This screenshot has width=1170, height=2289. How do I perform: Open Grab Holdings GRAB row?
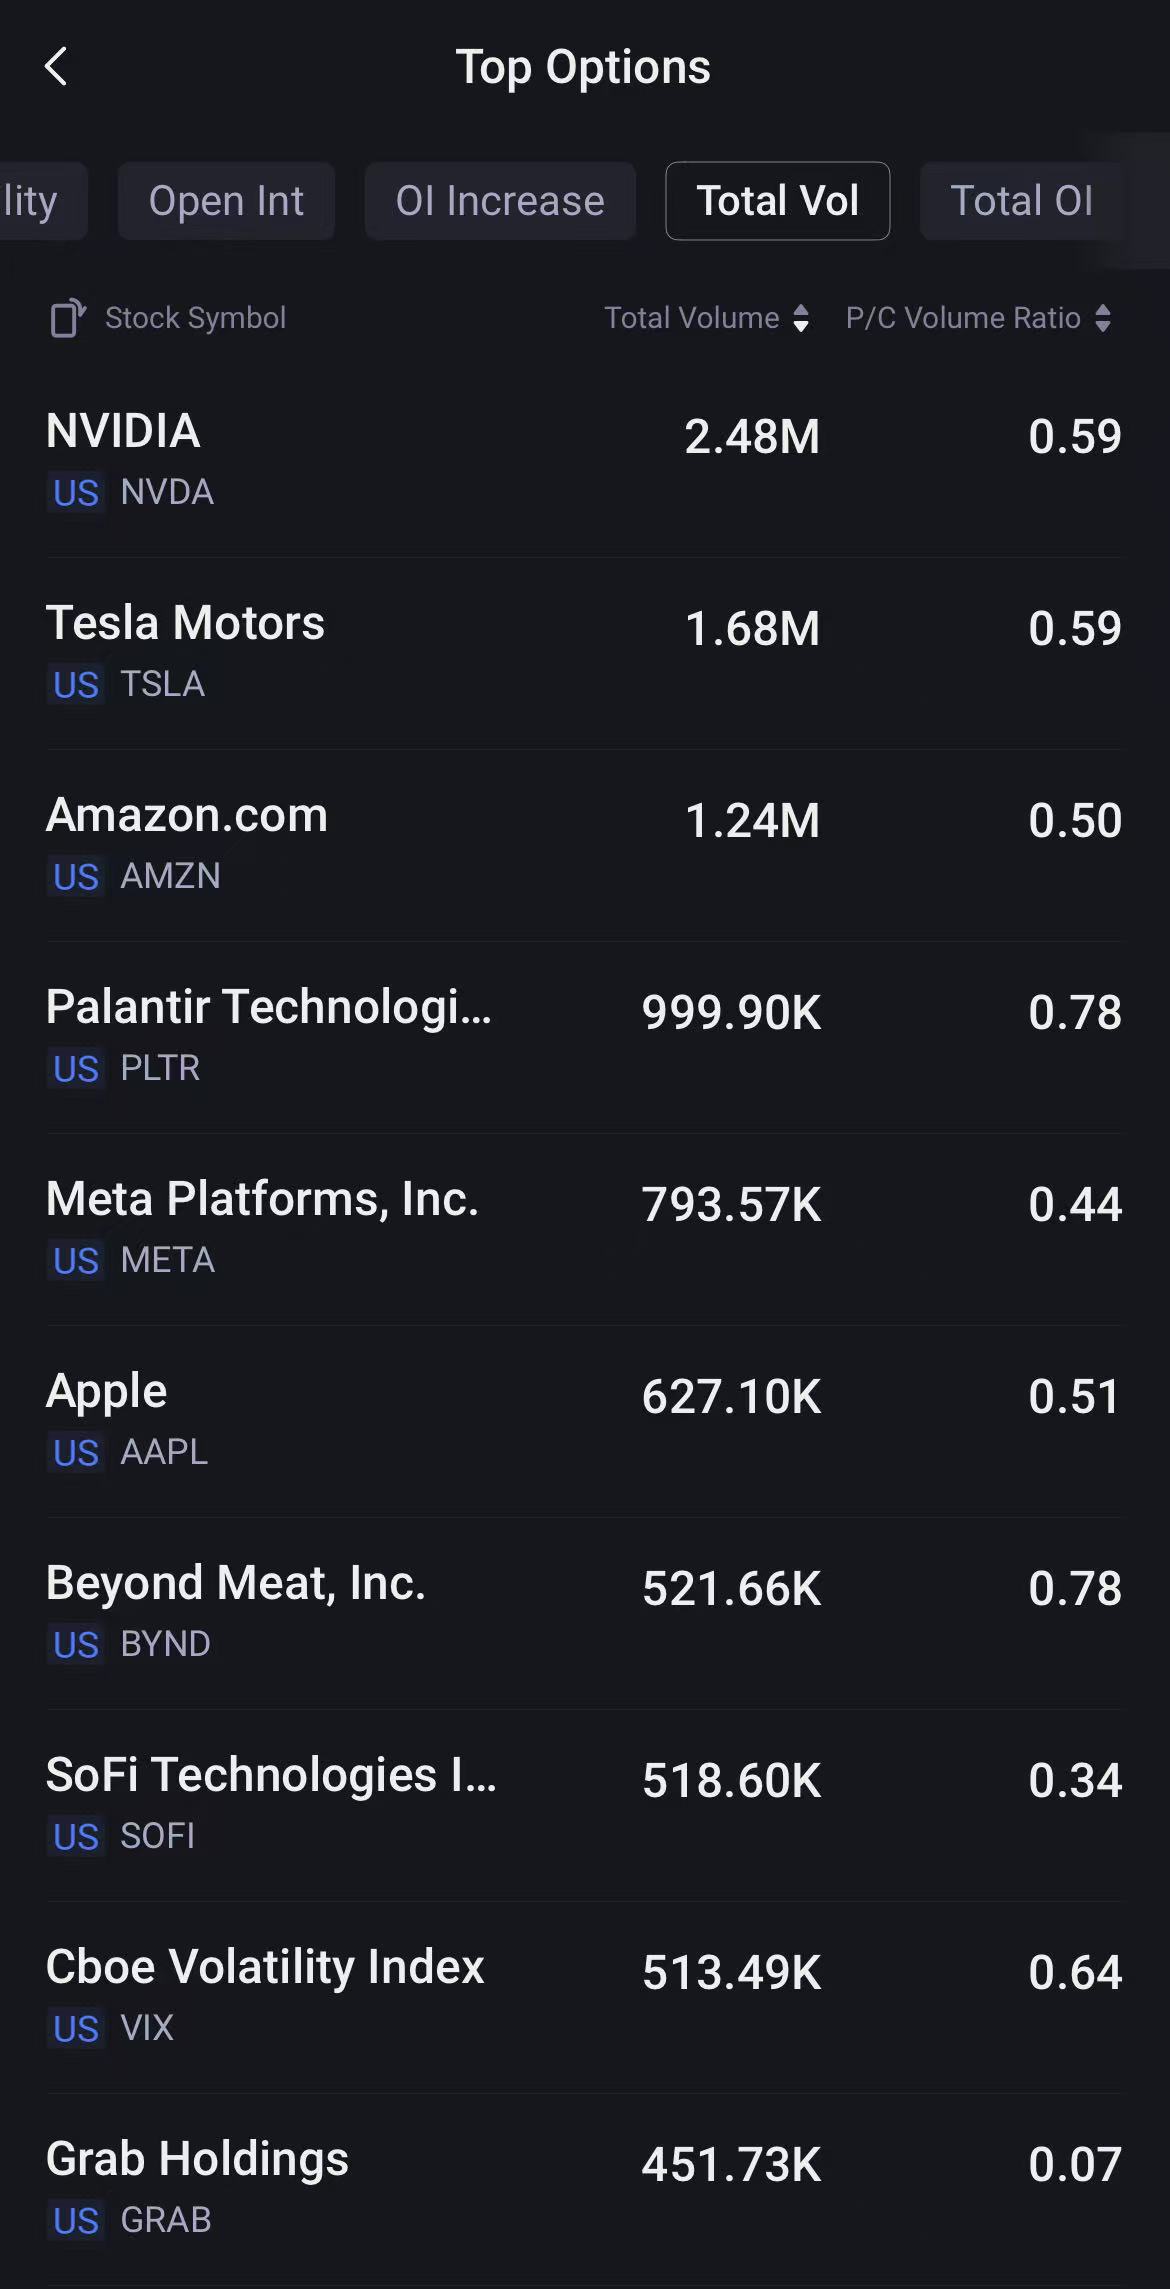click(584, 2188)
